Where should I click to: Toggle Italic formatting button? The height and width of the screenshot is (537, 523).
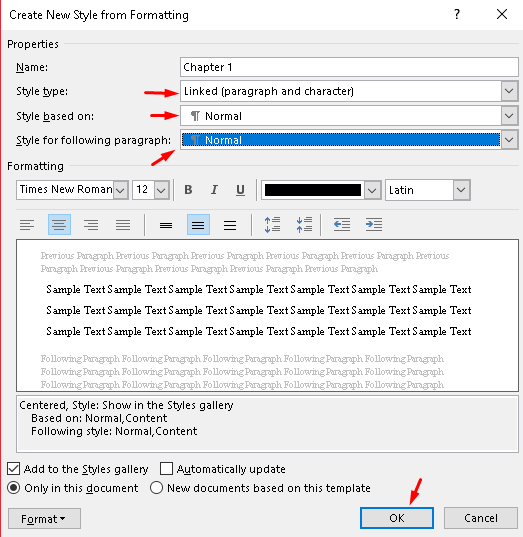[x=214, y=190]
